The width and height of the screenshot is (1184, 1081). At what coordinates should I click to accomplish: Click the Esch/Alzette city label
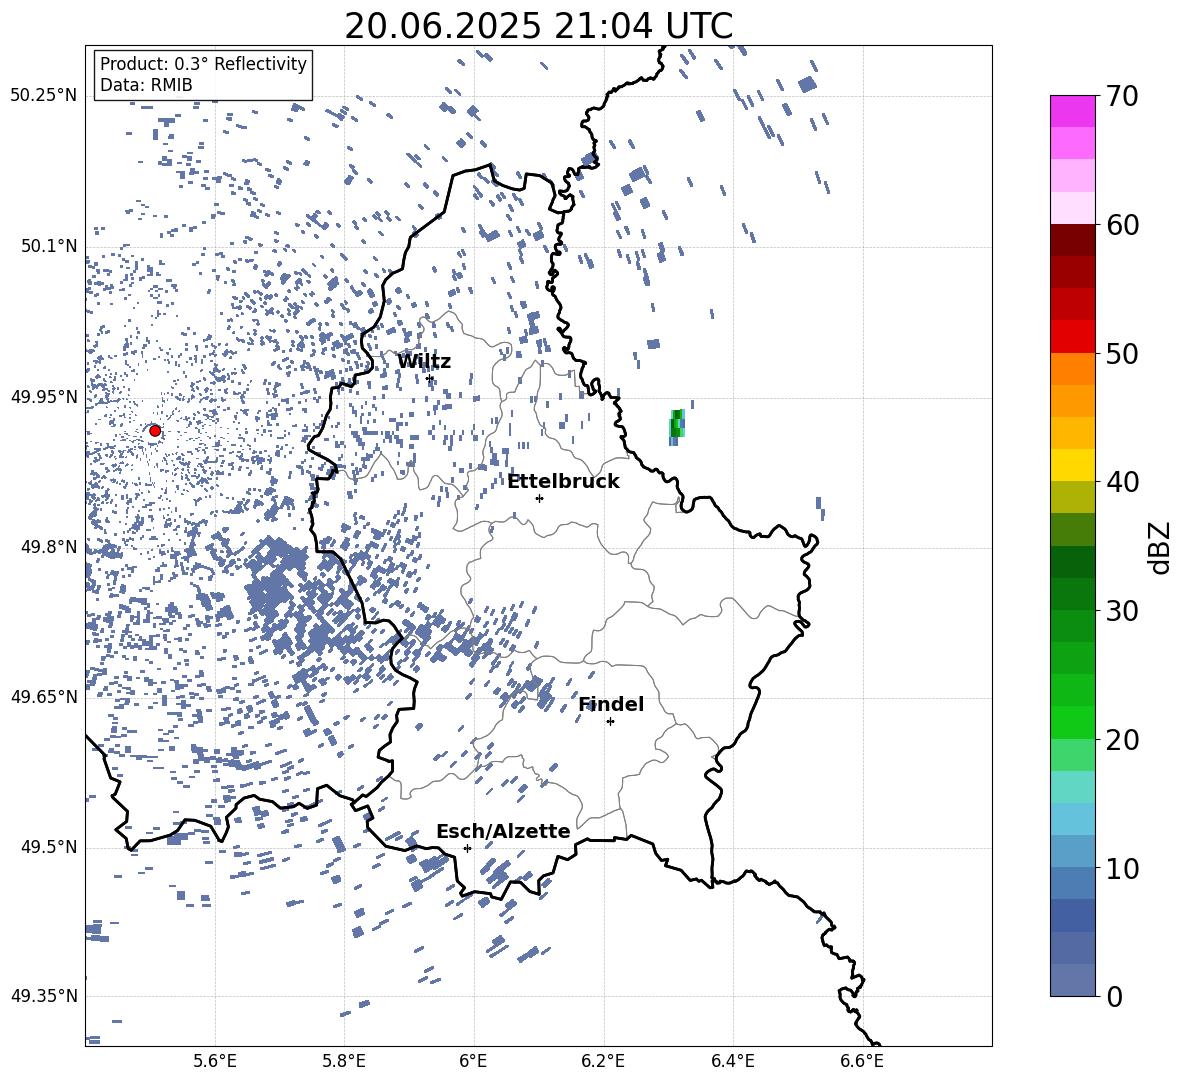(x=503, y=831)
